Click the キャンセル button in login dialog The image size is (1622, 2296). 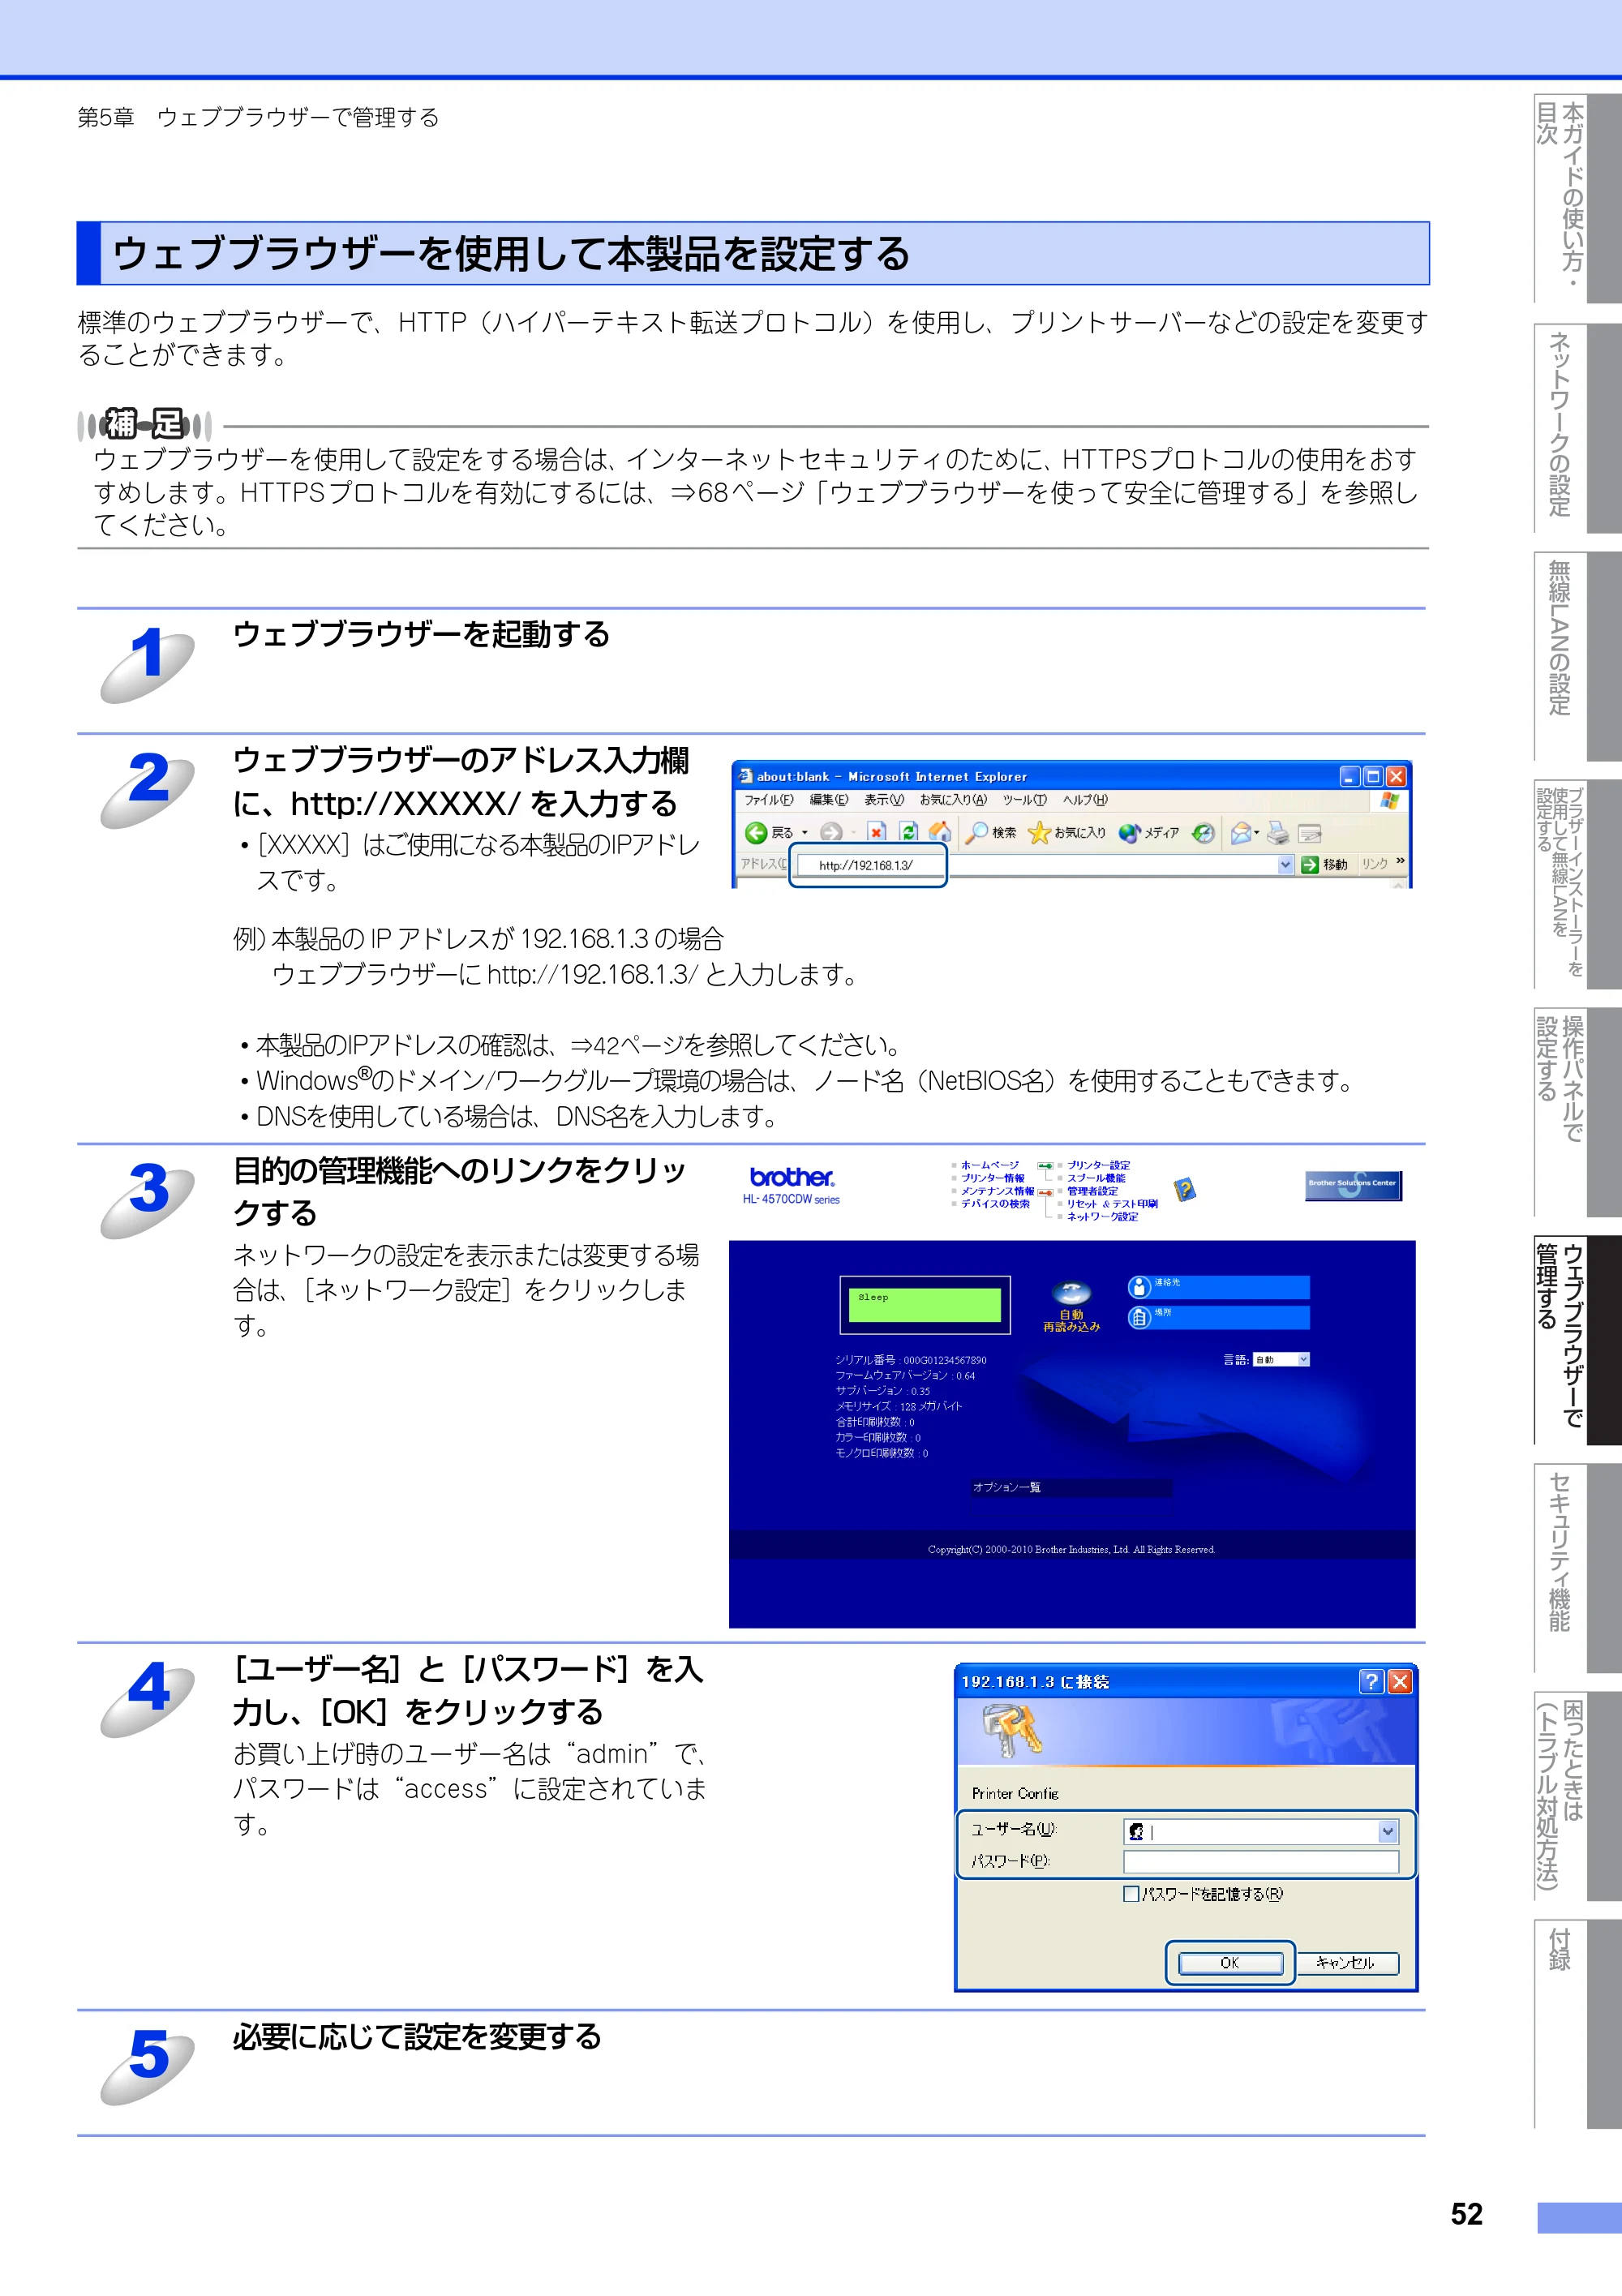coord(1346,1963)
